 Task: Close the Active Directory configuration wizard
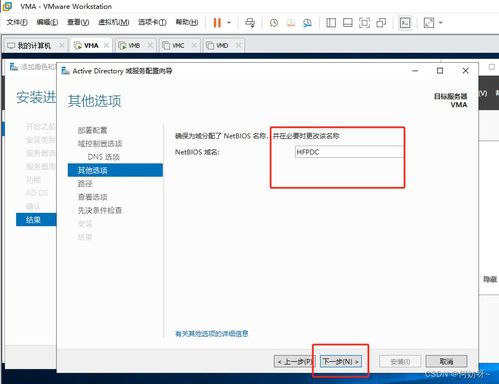(466, 71)
